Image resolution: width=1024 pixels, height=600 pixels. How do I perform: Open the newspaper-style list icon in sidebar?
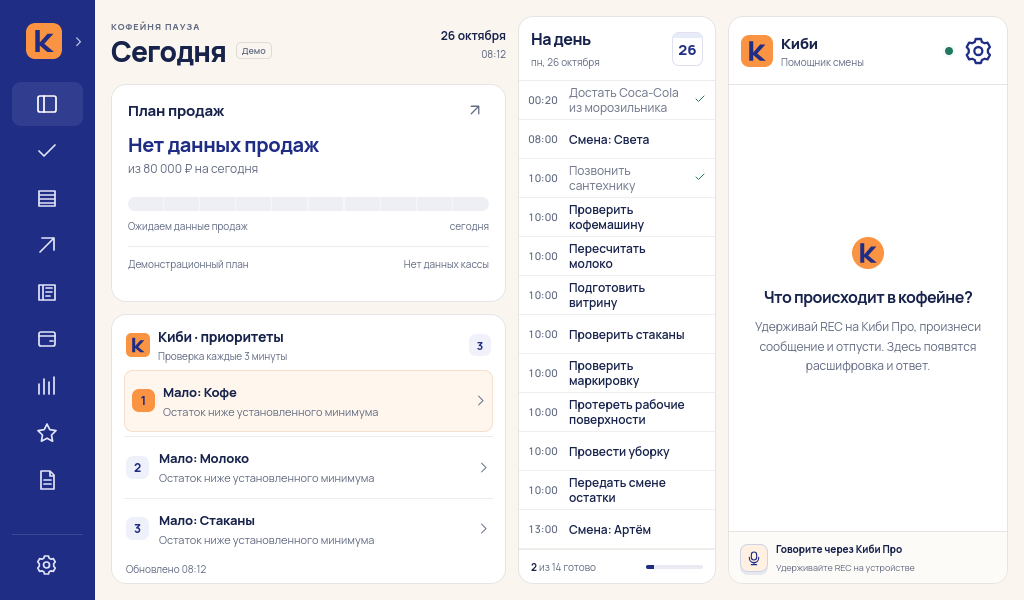47,292
